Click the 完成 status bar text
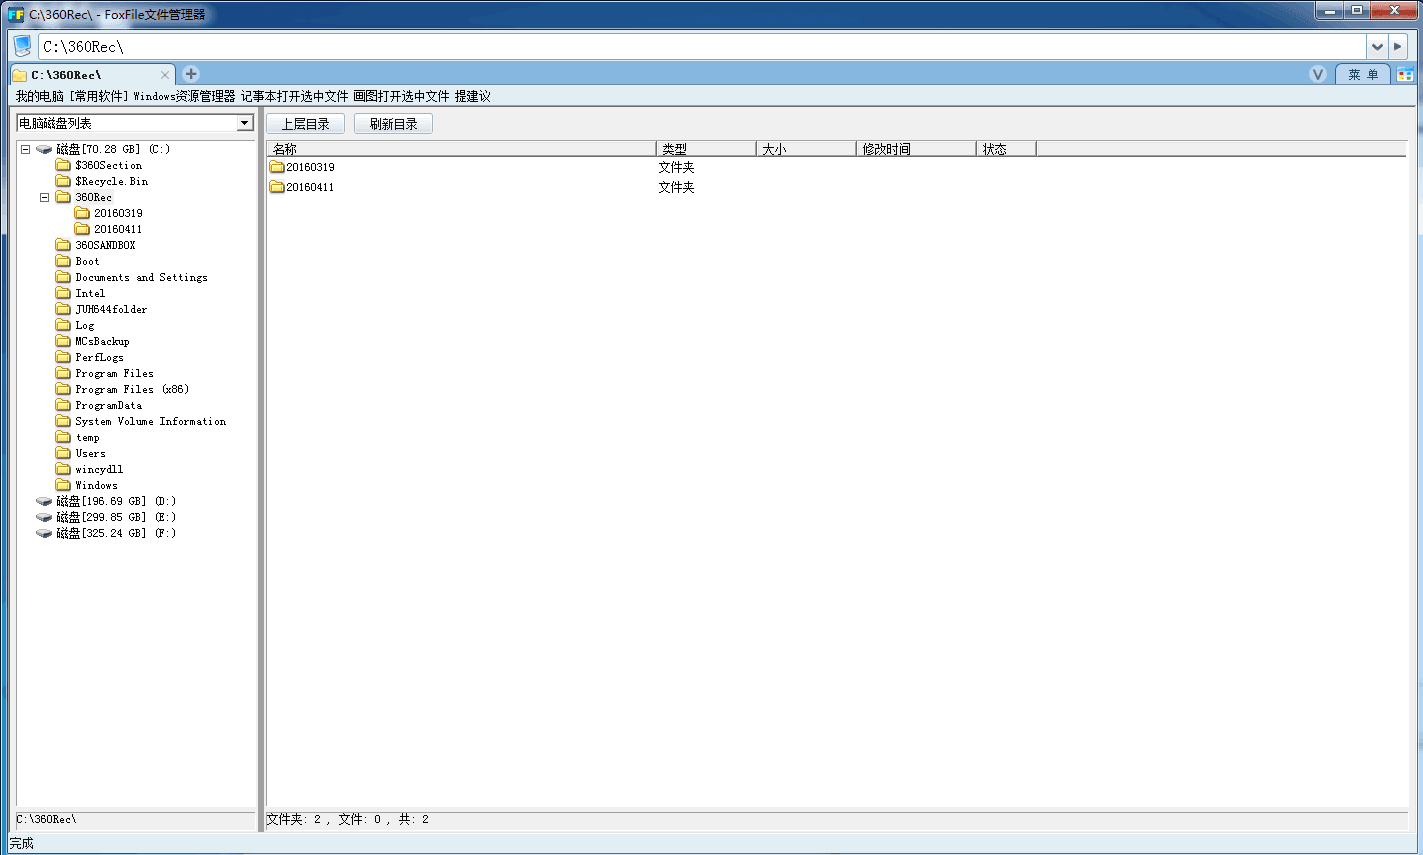Image resolution: width=1423 pixels, height=855 pixels. (21, 843)
